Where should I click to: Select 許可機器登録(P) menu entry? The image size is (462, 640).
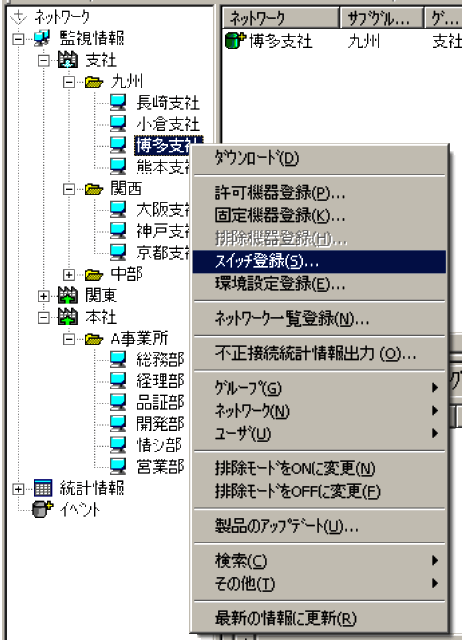click(x=319, y=193)
